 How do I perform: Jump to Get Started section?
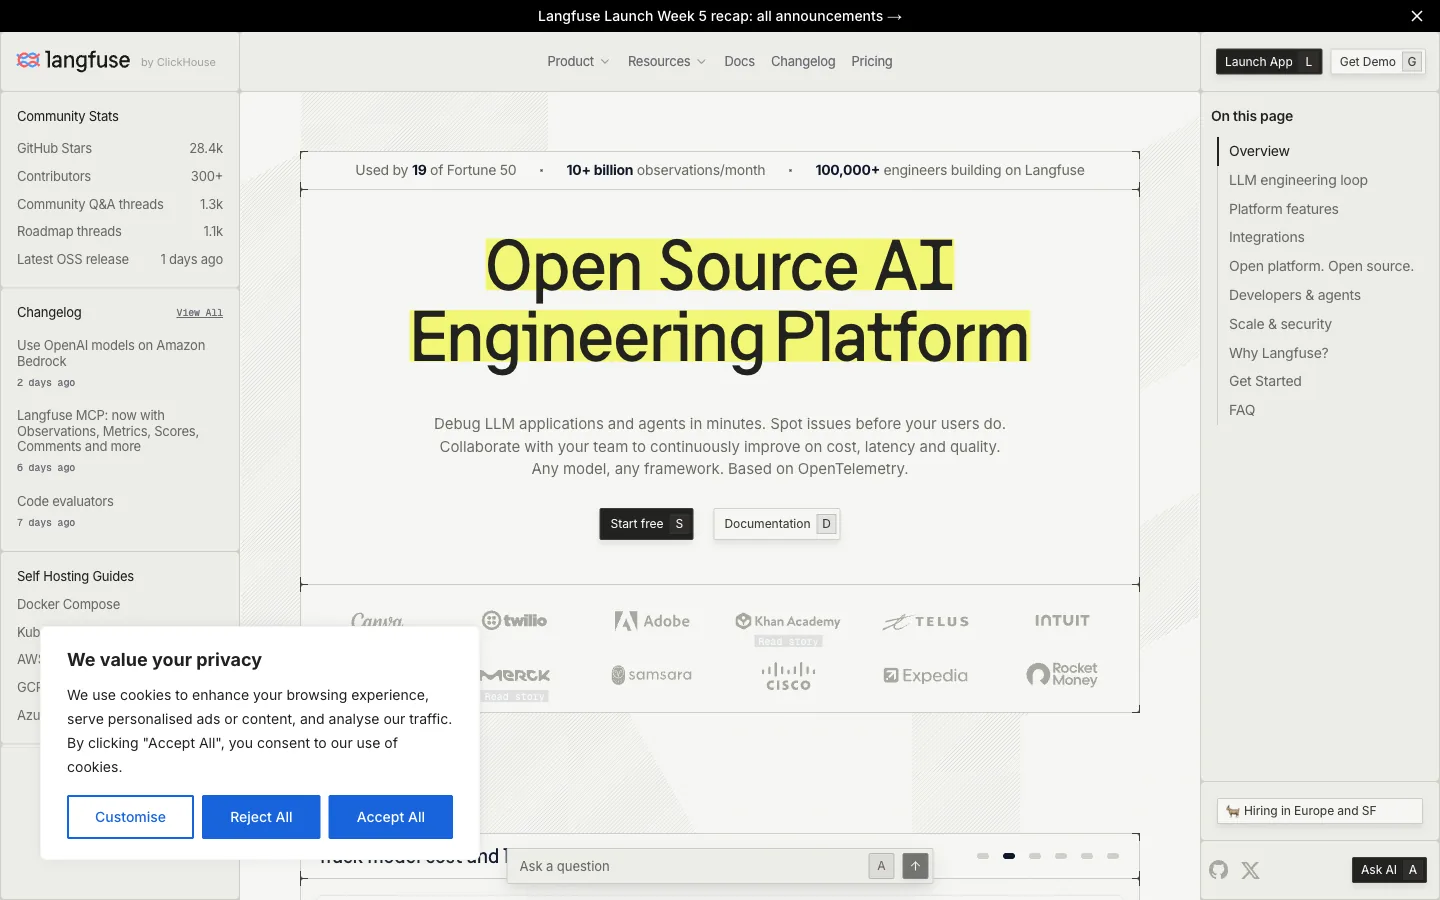1265,381
